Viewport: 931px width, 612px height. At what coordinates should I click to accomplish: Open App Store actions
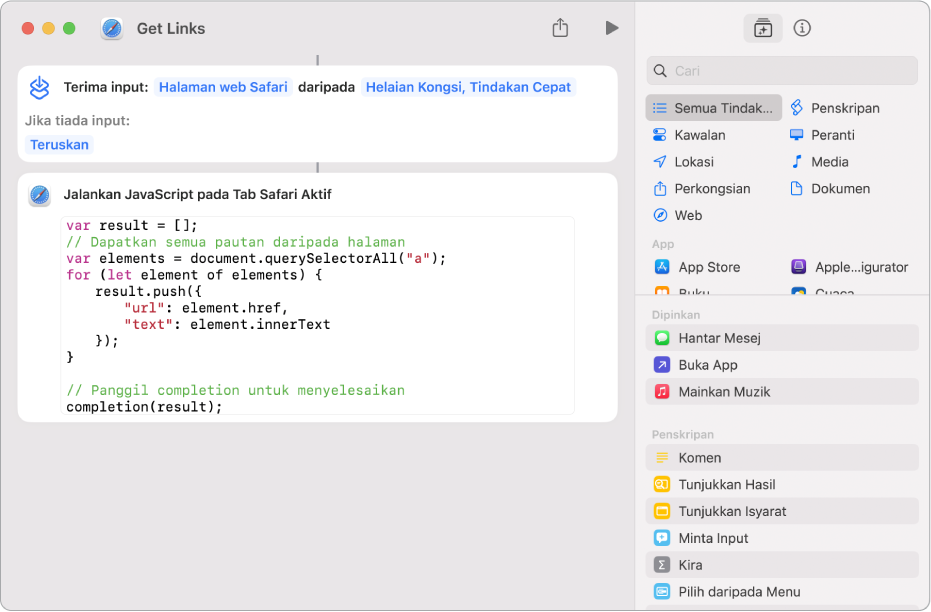(x=708, y=267)
